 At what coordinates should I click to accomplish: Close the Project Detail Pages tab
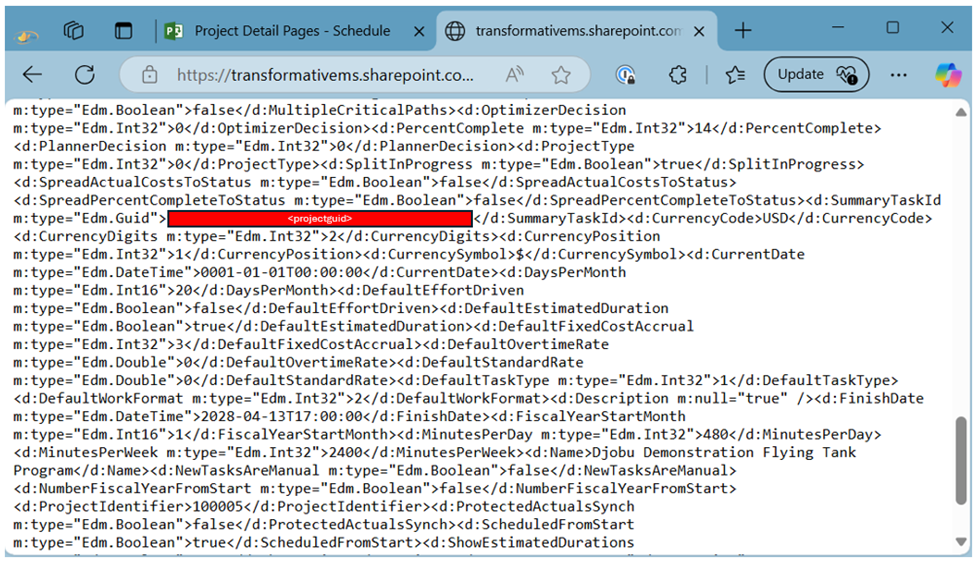tap(419, 31)
